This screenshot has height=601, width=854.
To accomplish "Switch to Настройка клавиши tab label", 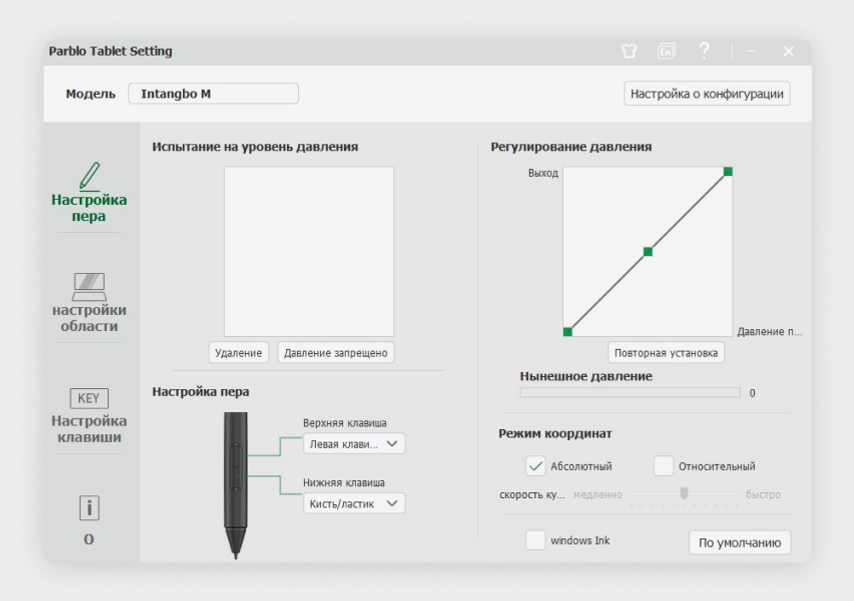I will click(x=89, y=429).
